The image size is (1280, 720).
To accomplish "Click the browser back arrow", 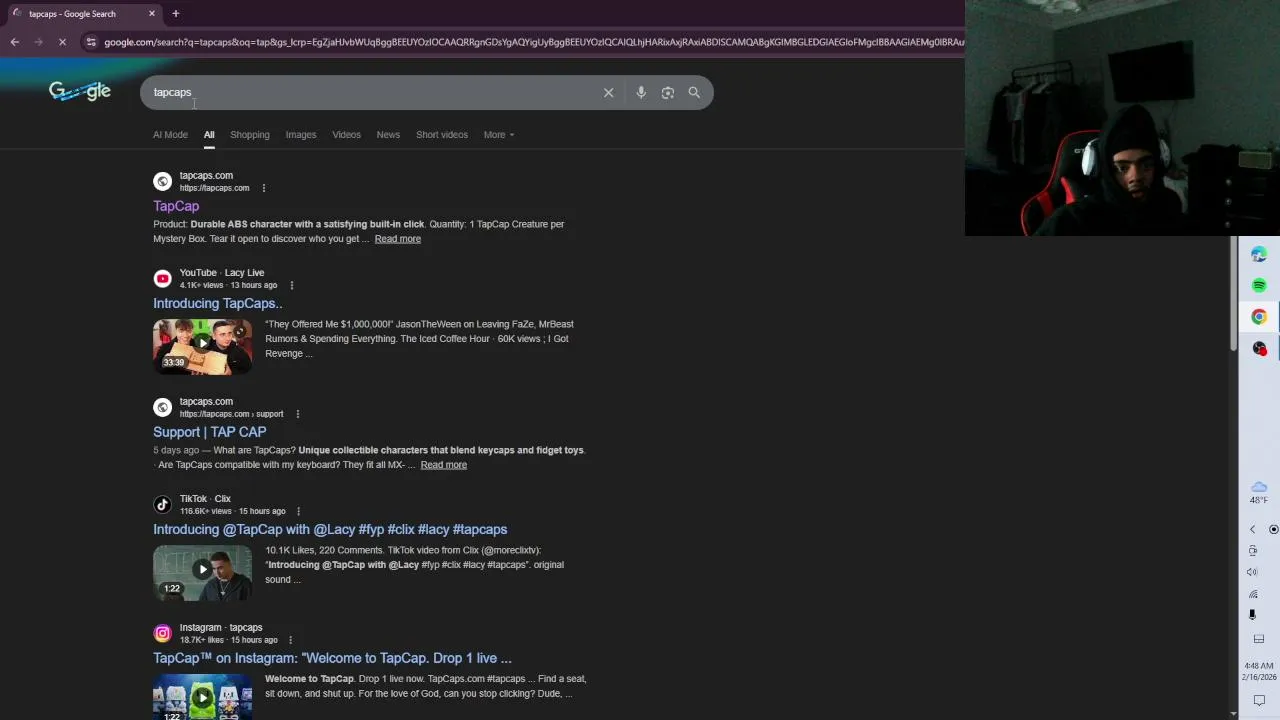I will tap(15, 42).
